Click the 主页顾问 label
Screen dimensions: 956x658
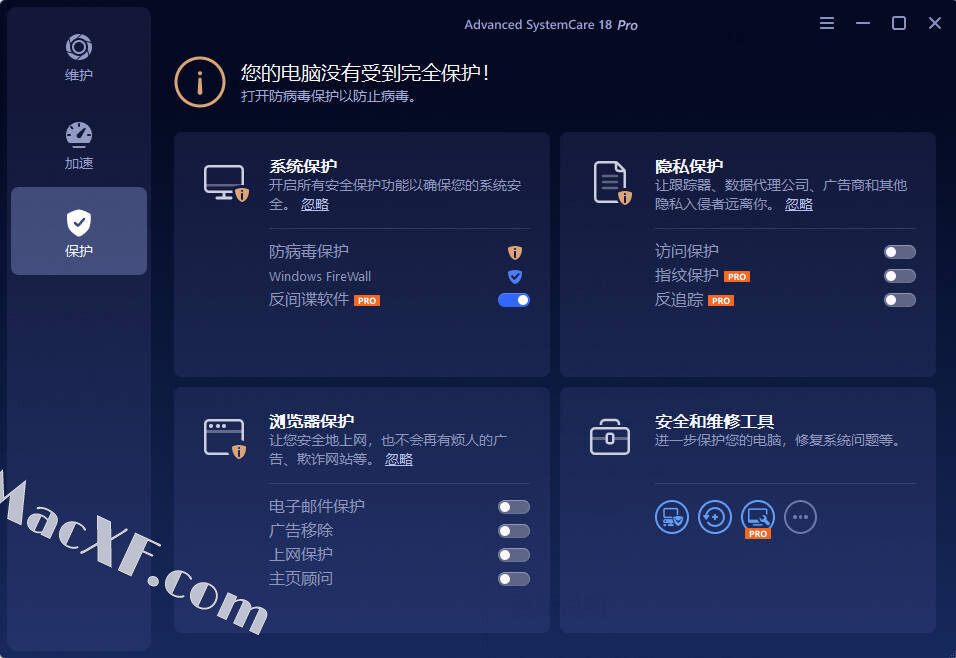tap(301, 578)
